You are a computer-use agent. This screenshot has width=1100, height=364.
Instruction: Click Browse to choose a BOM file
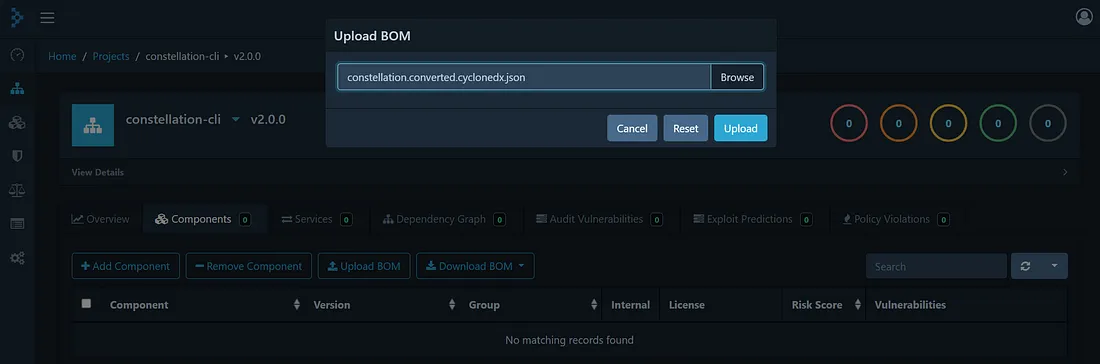click(x=737, y=77)
